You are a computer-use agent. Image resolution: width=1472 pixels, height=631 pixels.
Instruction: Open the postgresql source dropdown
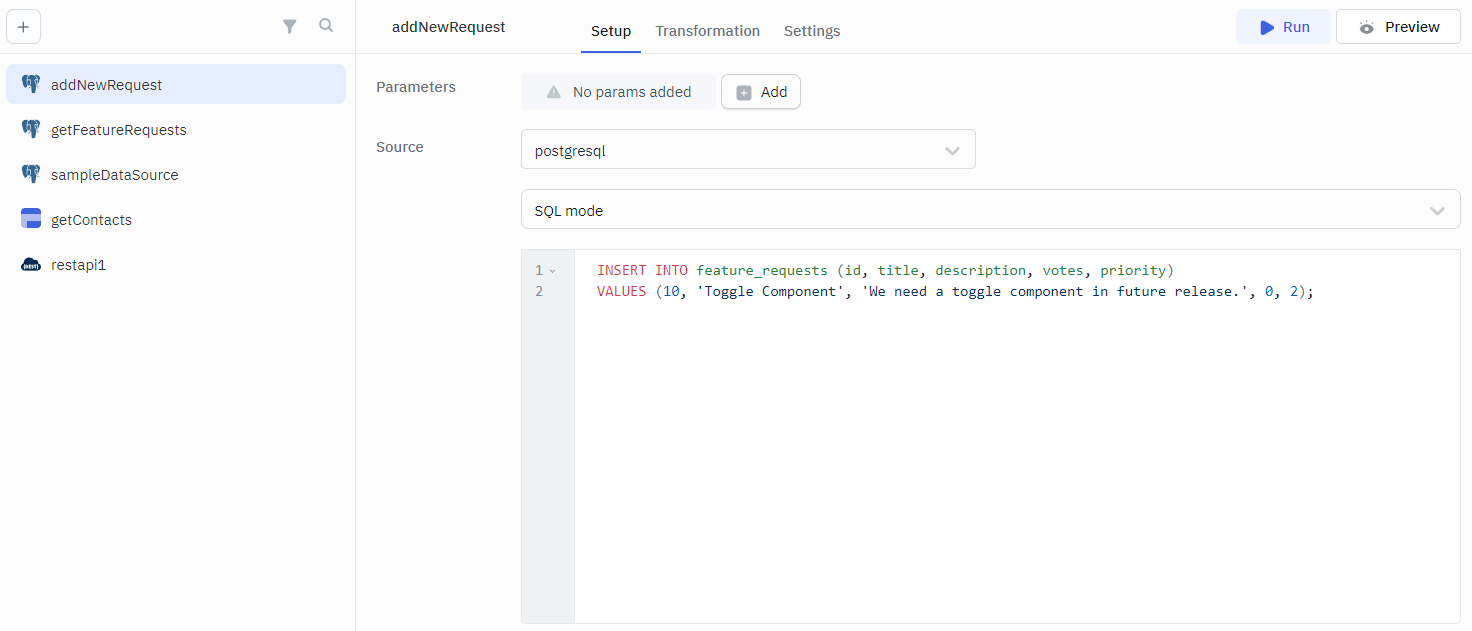(747, 151)
